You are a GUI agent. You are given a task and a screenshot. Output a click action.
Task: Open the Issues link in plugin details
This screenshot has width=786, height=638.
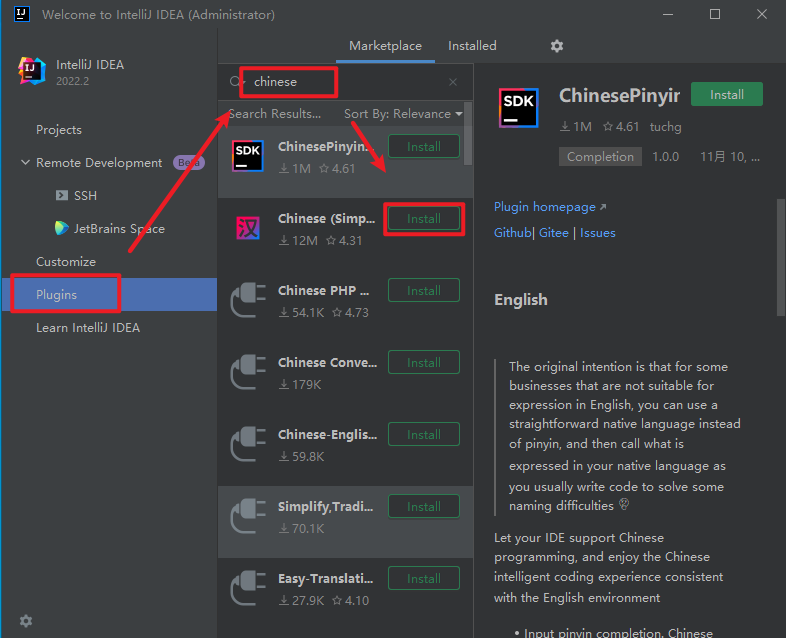pyautogui.click(x=598, y=233)
